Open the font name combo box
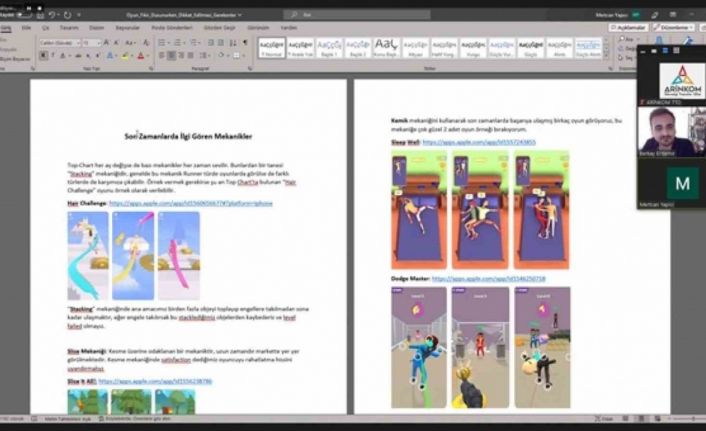Screen dimensions: 706x431 [x=59, y=42]
